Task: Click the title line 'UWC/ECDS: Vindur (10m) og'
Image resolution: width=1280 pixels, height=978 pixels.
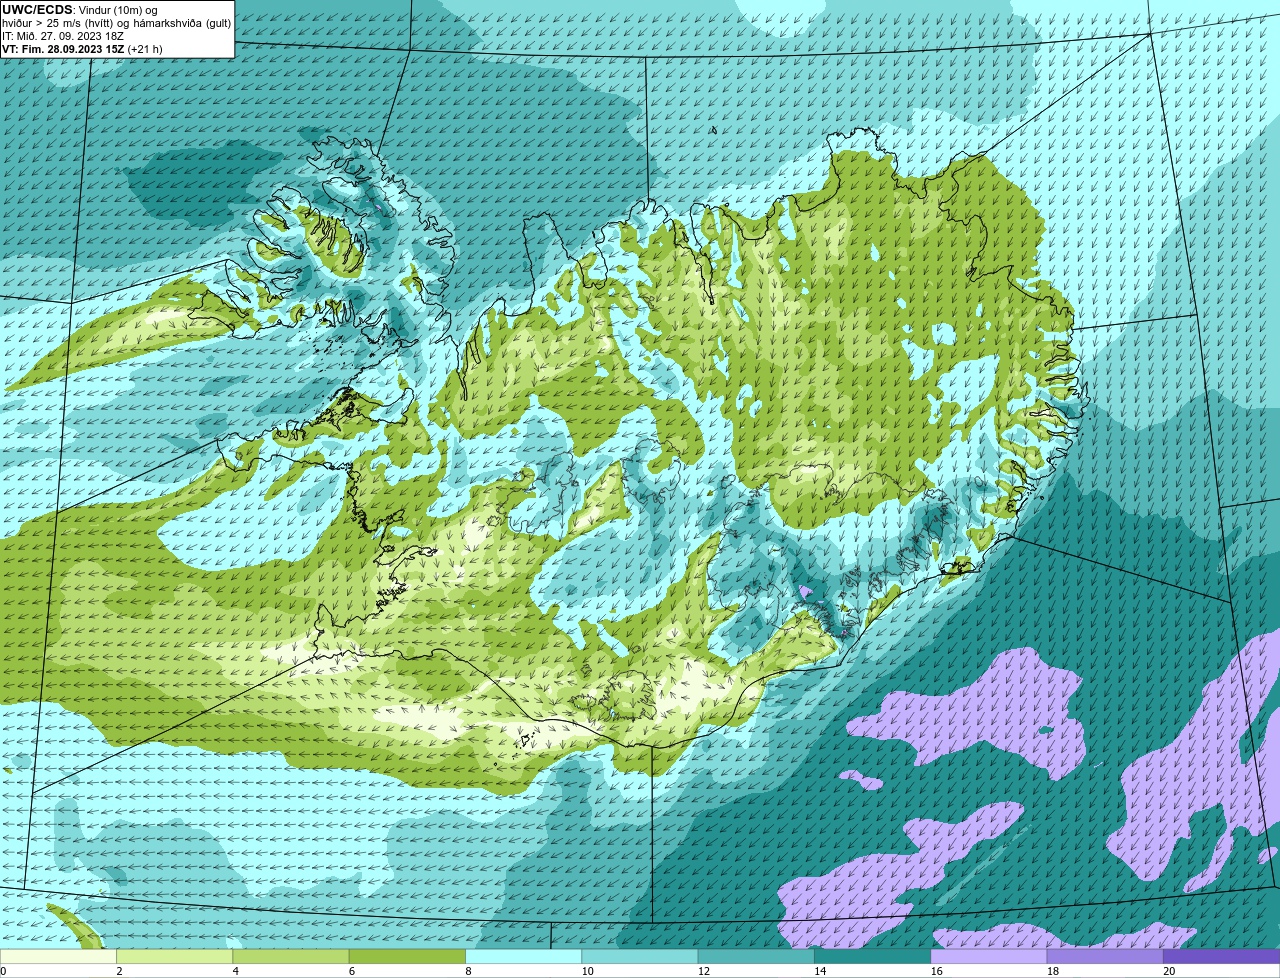Action: [80, 10]
